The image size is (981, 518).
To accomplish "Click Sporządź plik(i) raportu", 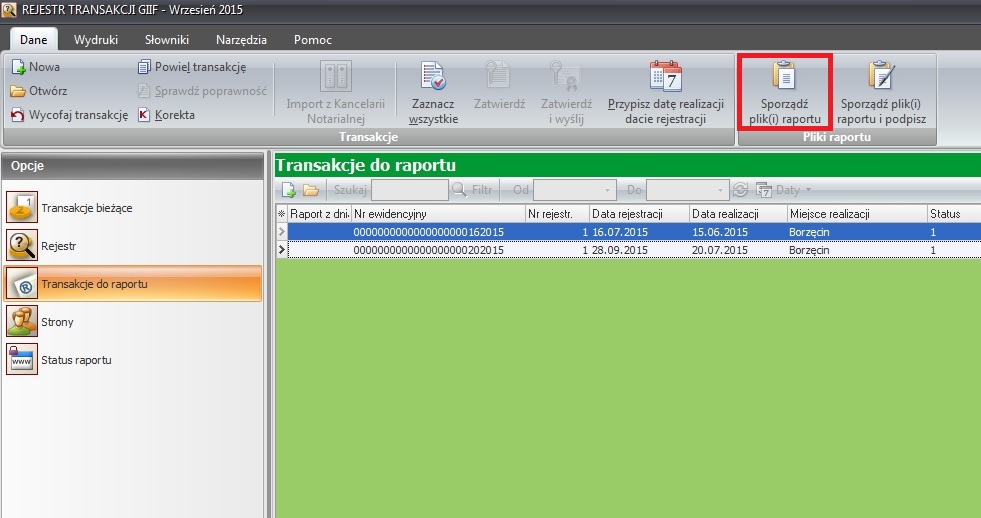I will pyautogui.click(x=785, y=93).
